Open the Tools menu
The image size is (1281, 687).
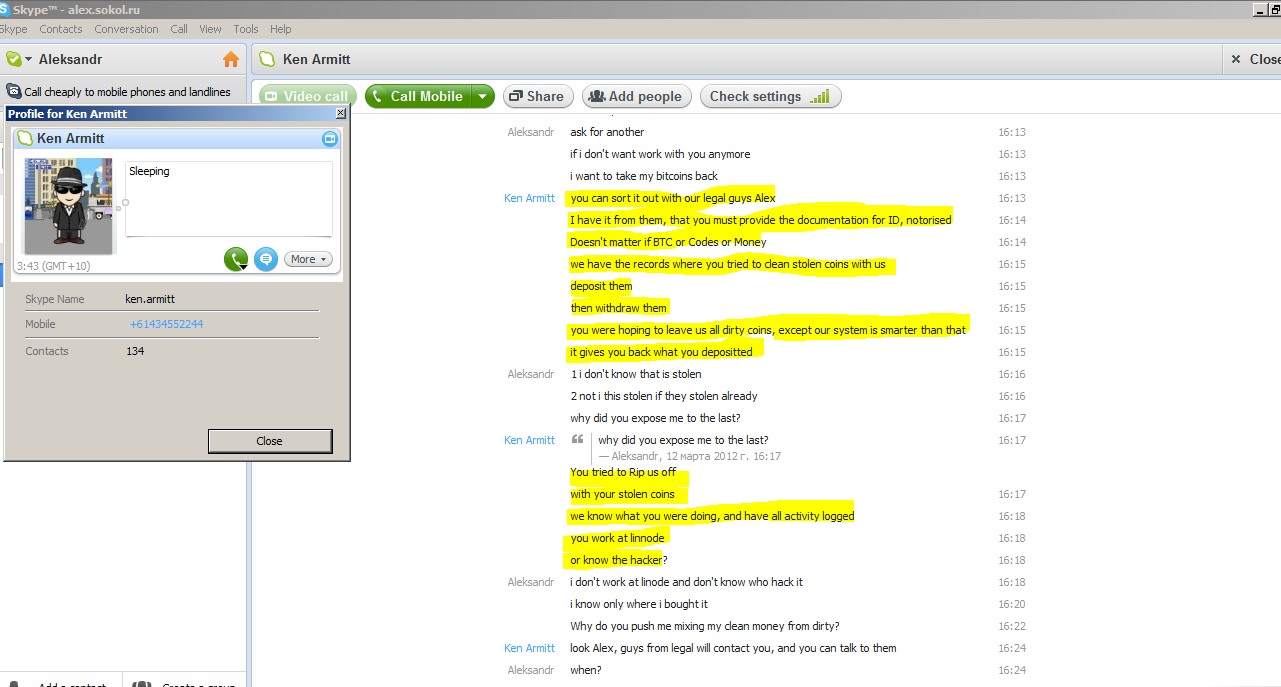[246, 29]
